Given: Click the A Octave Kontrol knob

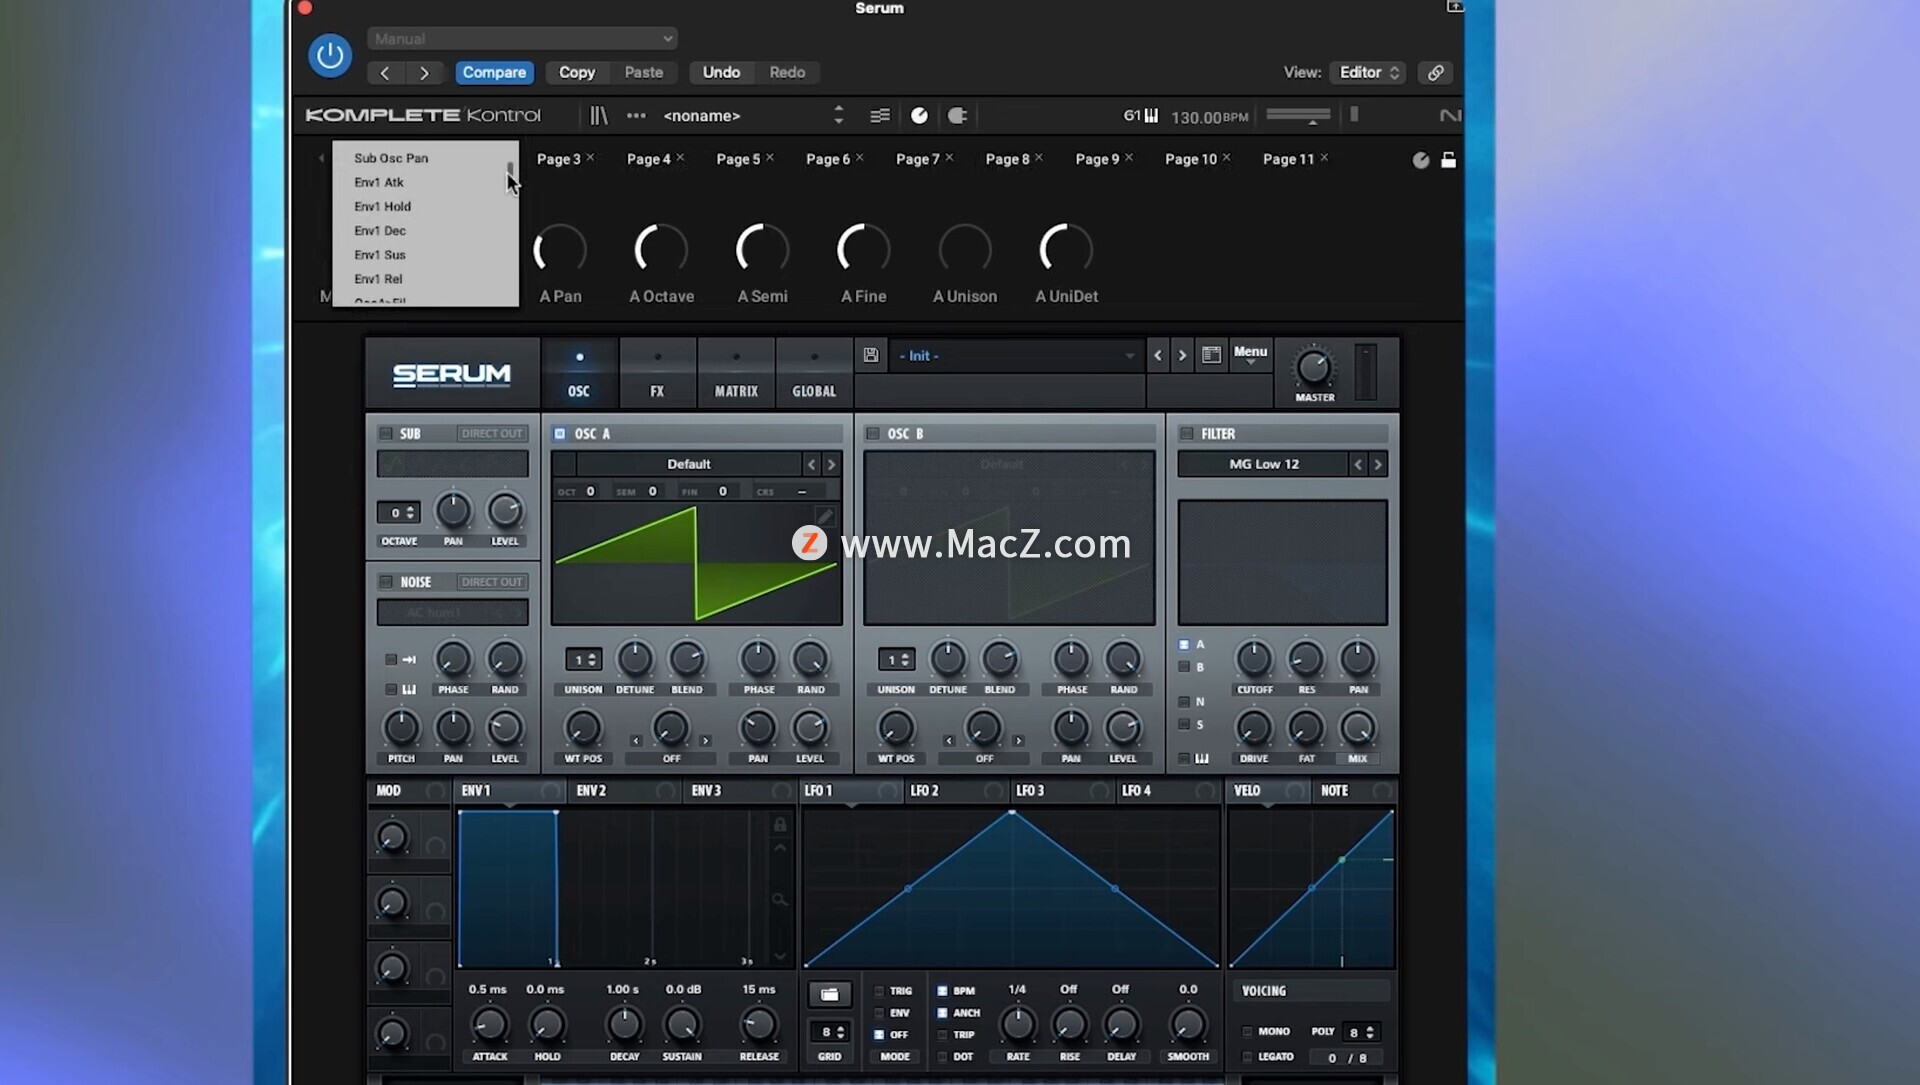Looking at the screenshot, I should click(x=661, y=249).
